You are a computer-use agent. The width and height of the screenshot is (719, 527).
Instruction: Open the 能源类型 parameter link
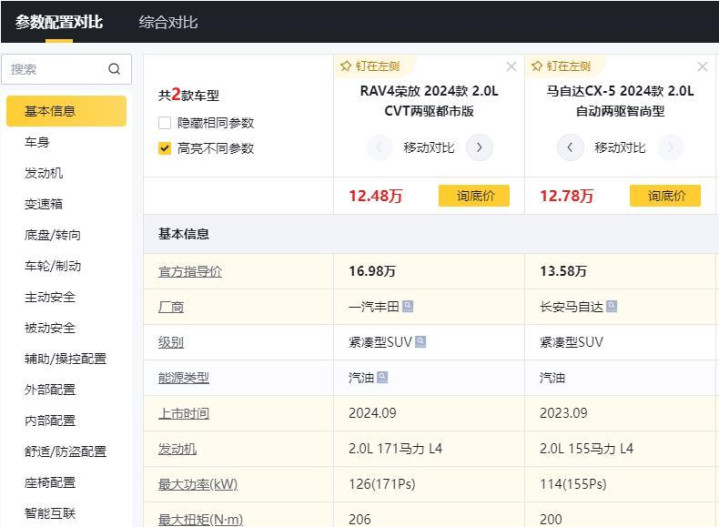(183, 377)
